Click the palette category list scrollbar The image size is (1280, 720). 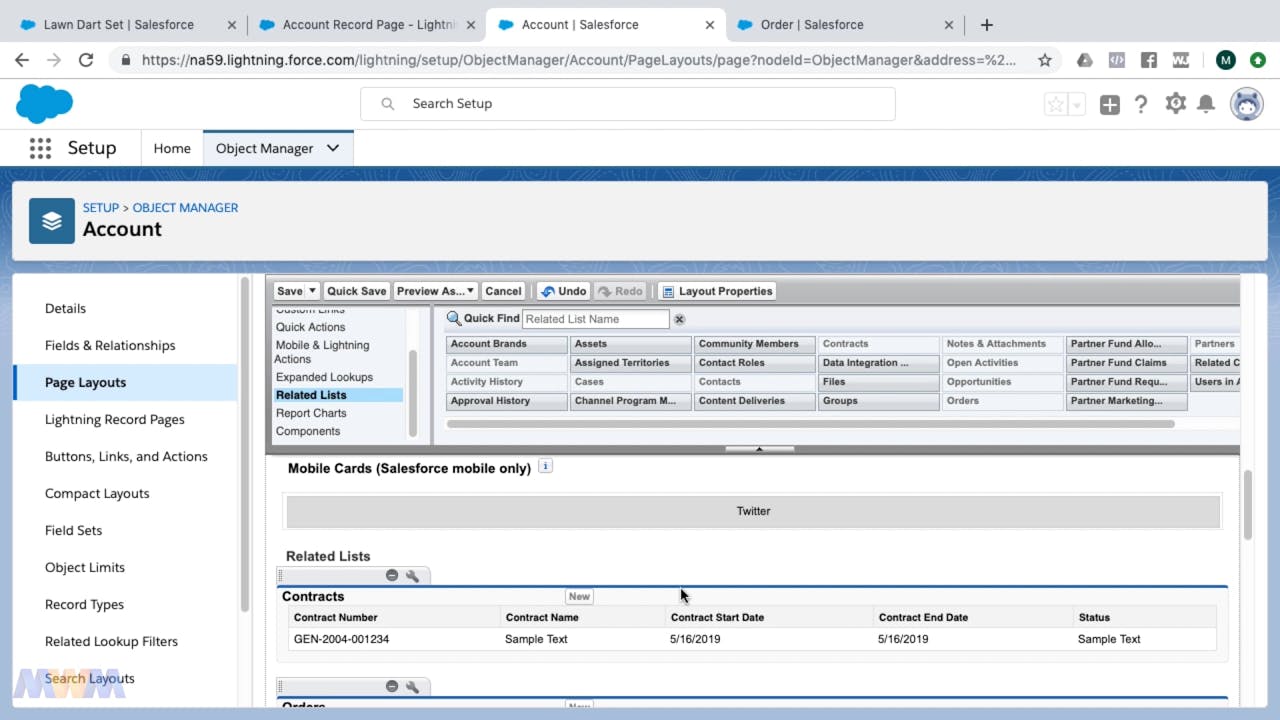(413, 392)
